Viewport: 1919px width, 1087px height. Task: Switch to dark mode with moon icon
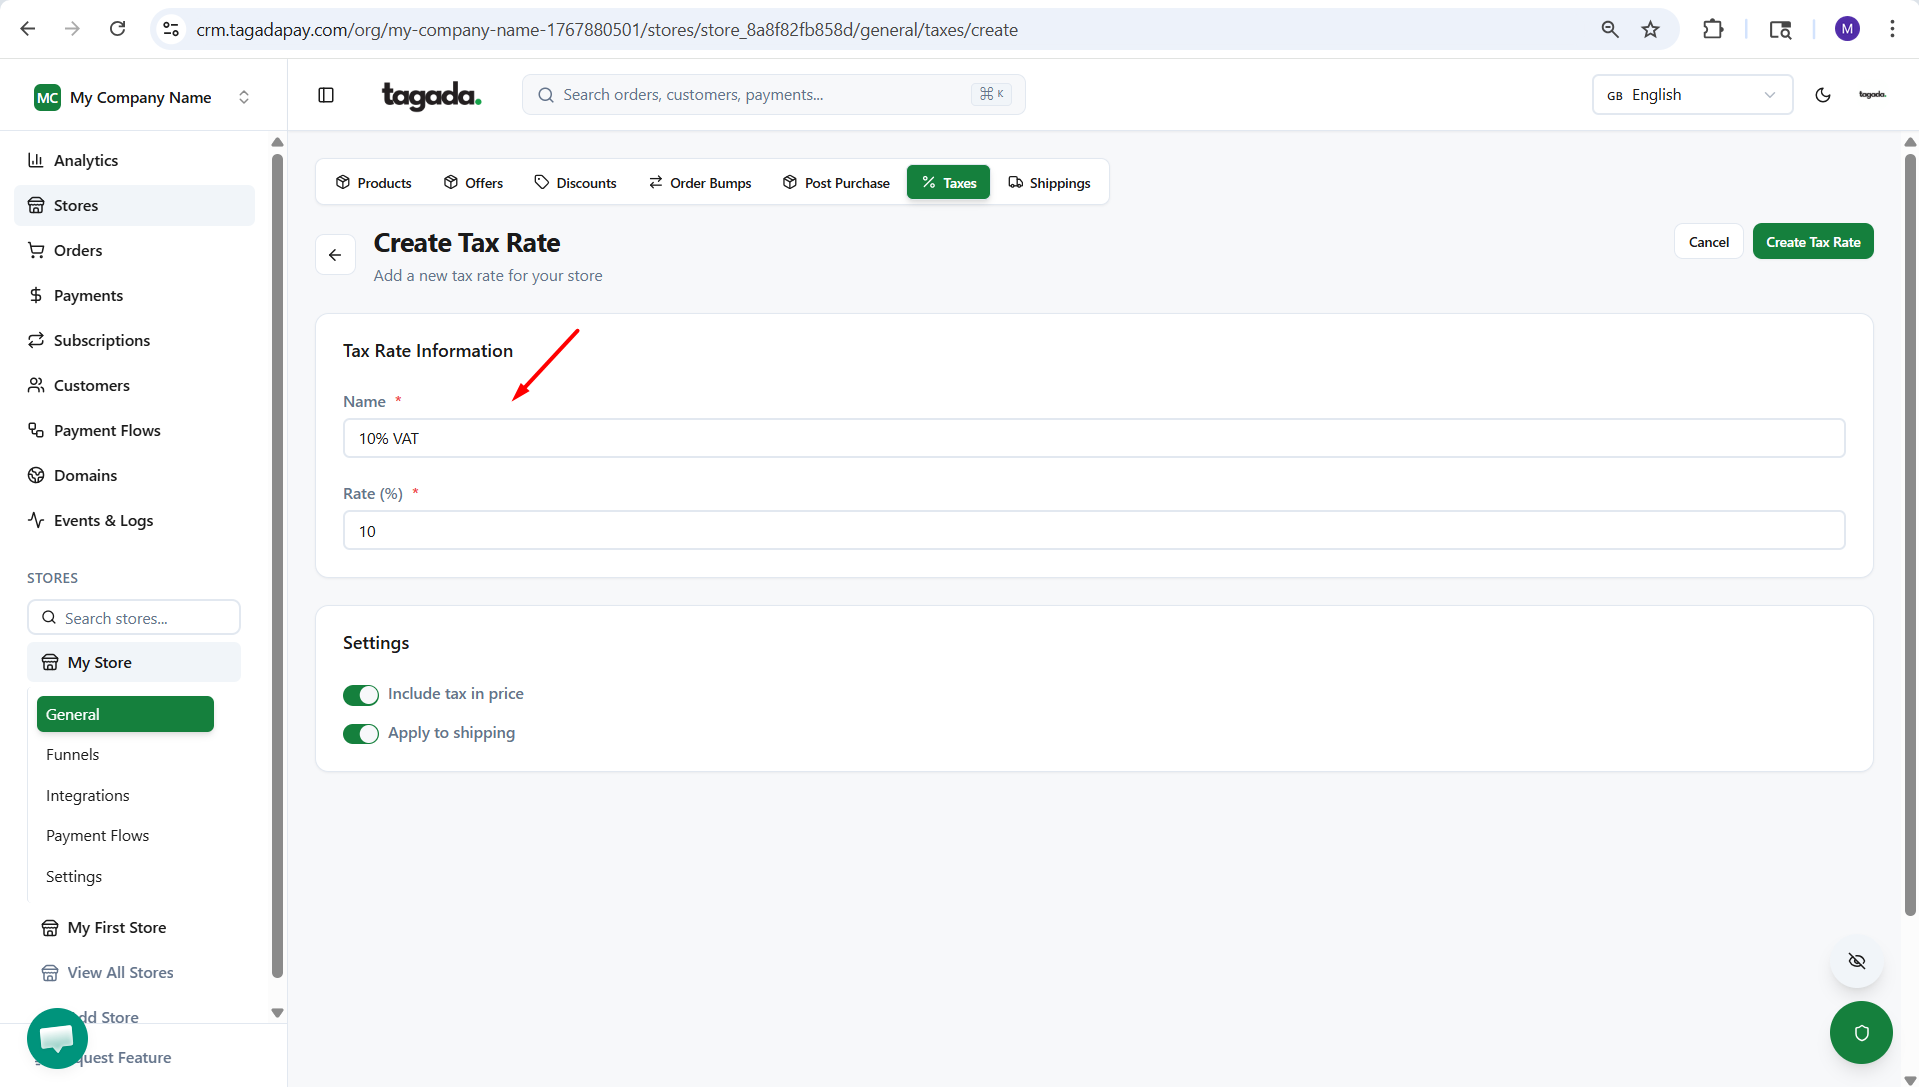1823,95
